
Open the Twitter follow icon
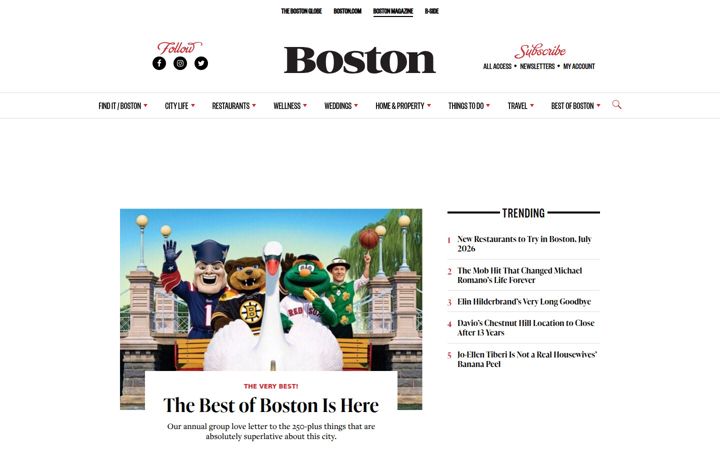[201, 63]
